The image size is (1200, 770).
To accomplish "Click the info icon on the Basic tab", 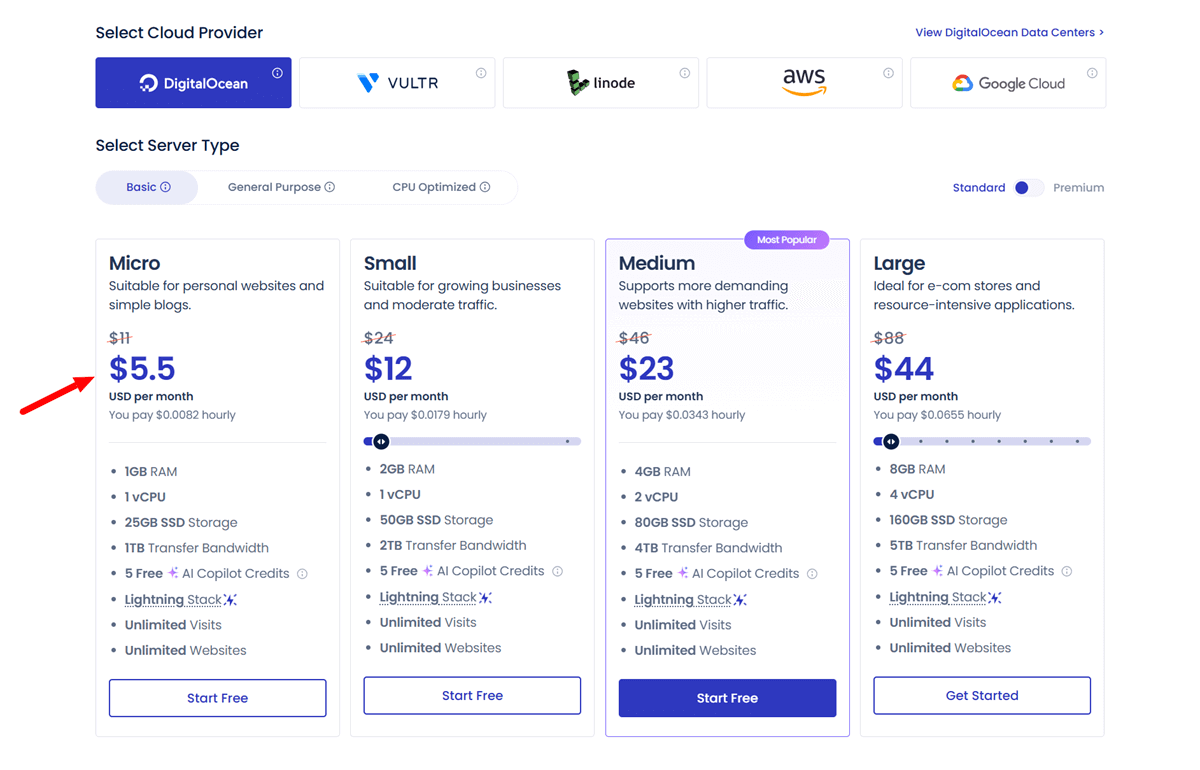I will 166,187.
